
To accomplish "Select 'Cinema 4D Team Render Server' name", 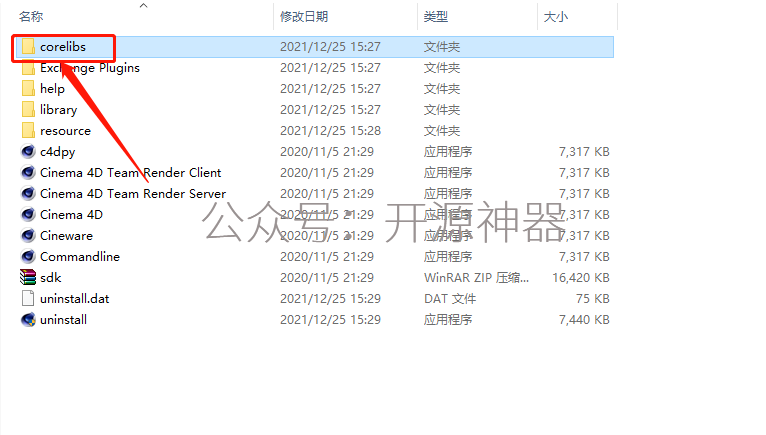I will 133,194.
